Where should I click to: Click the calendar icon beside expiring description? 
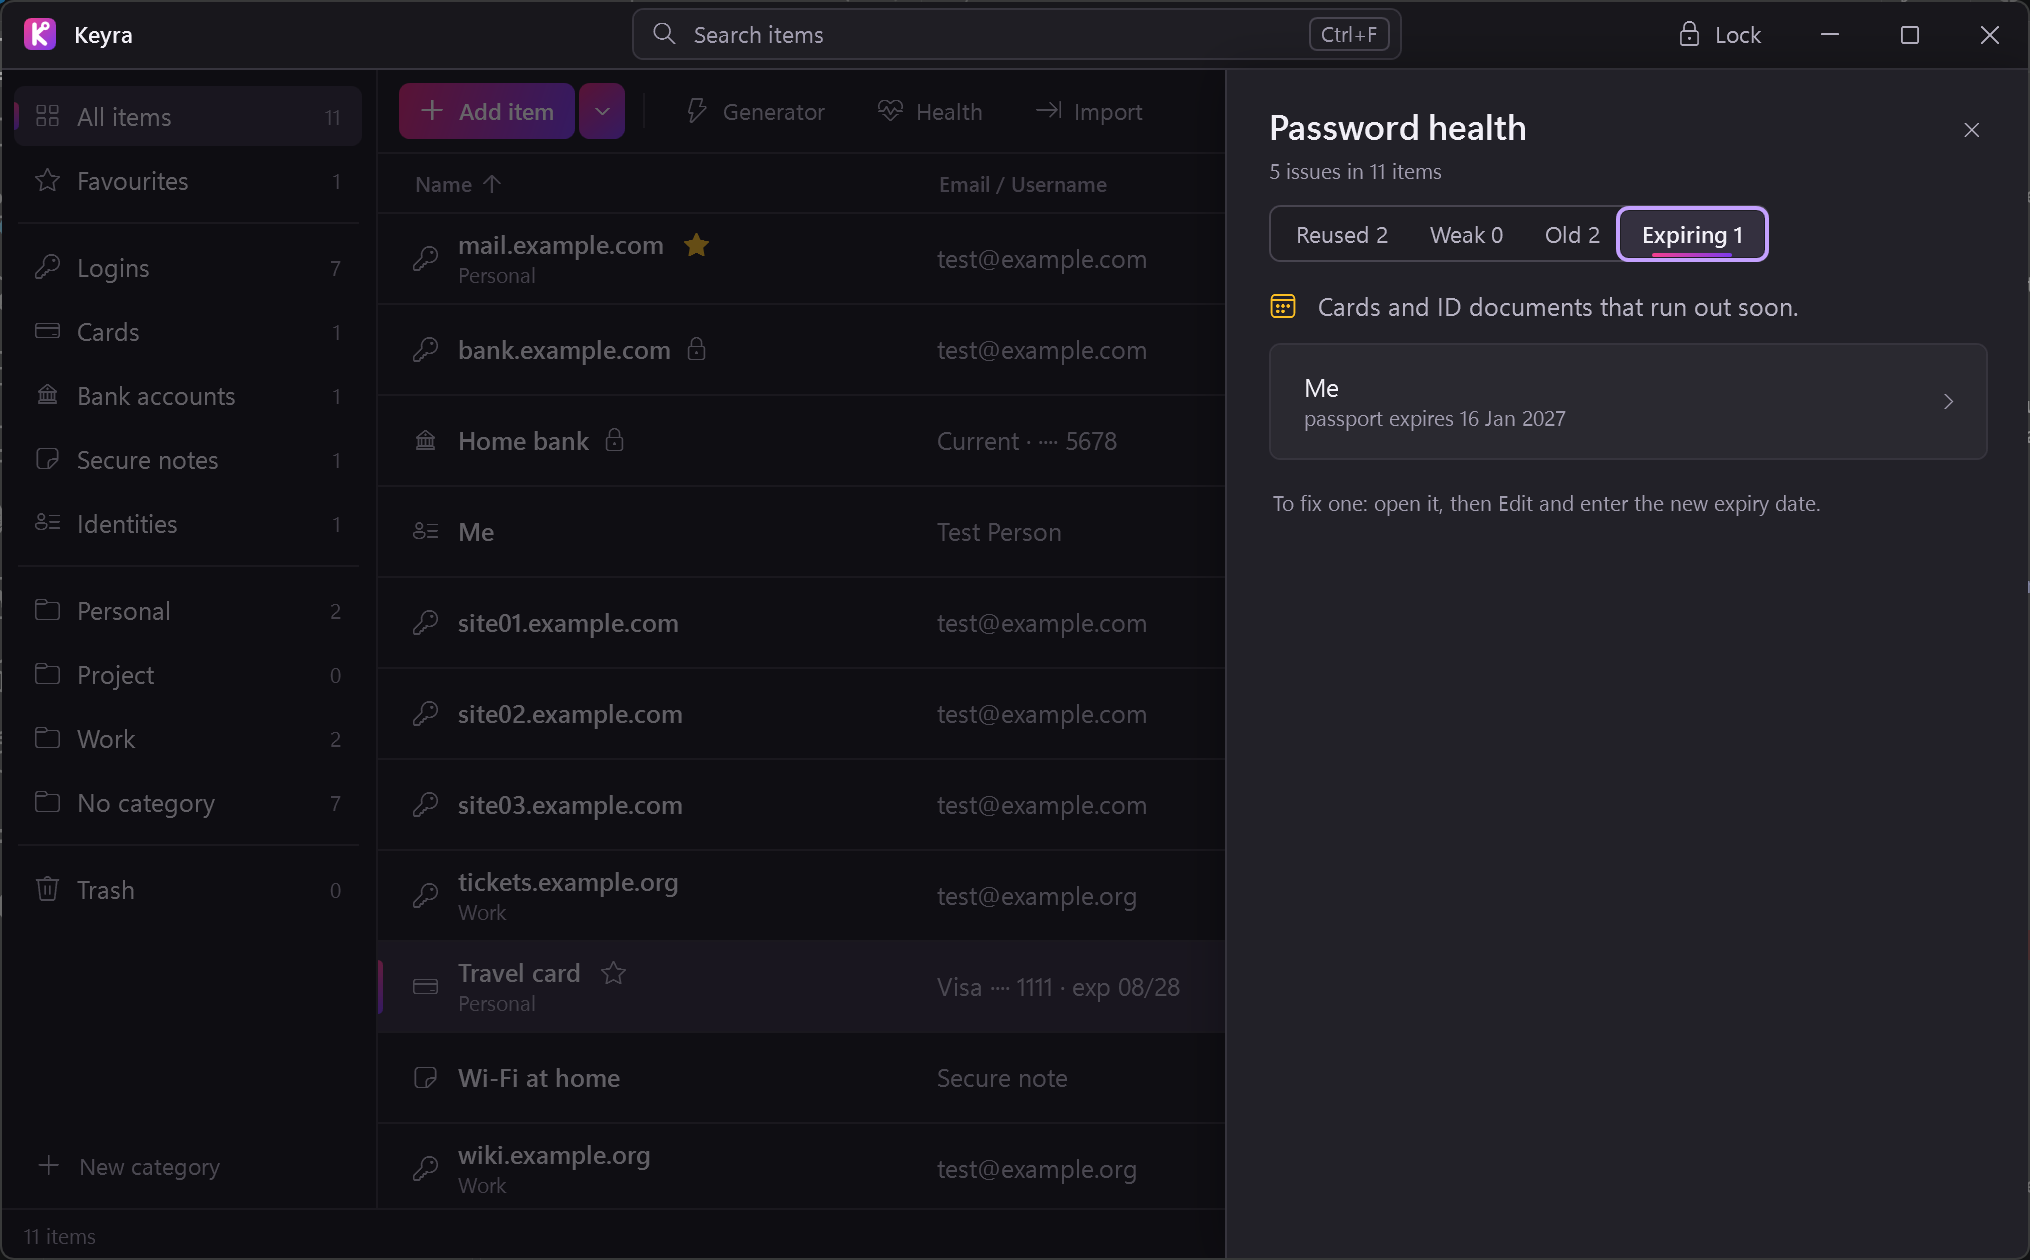tap(1283, 307)
